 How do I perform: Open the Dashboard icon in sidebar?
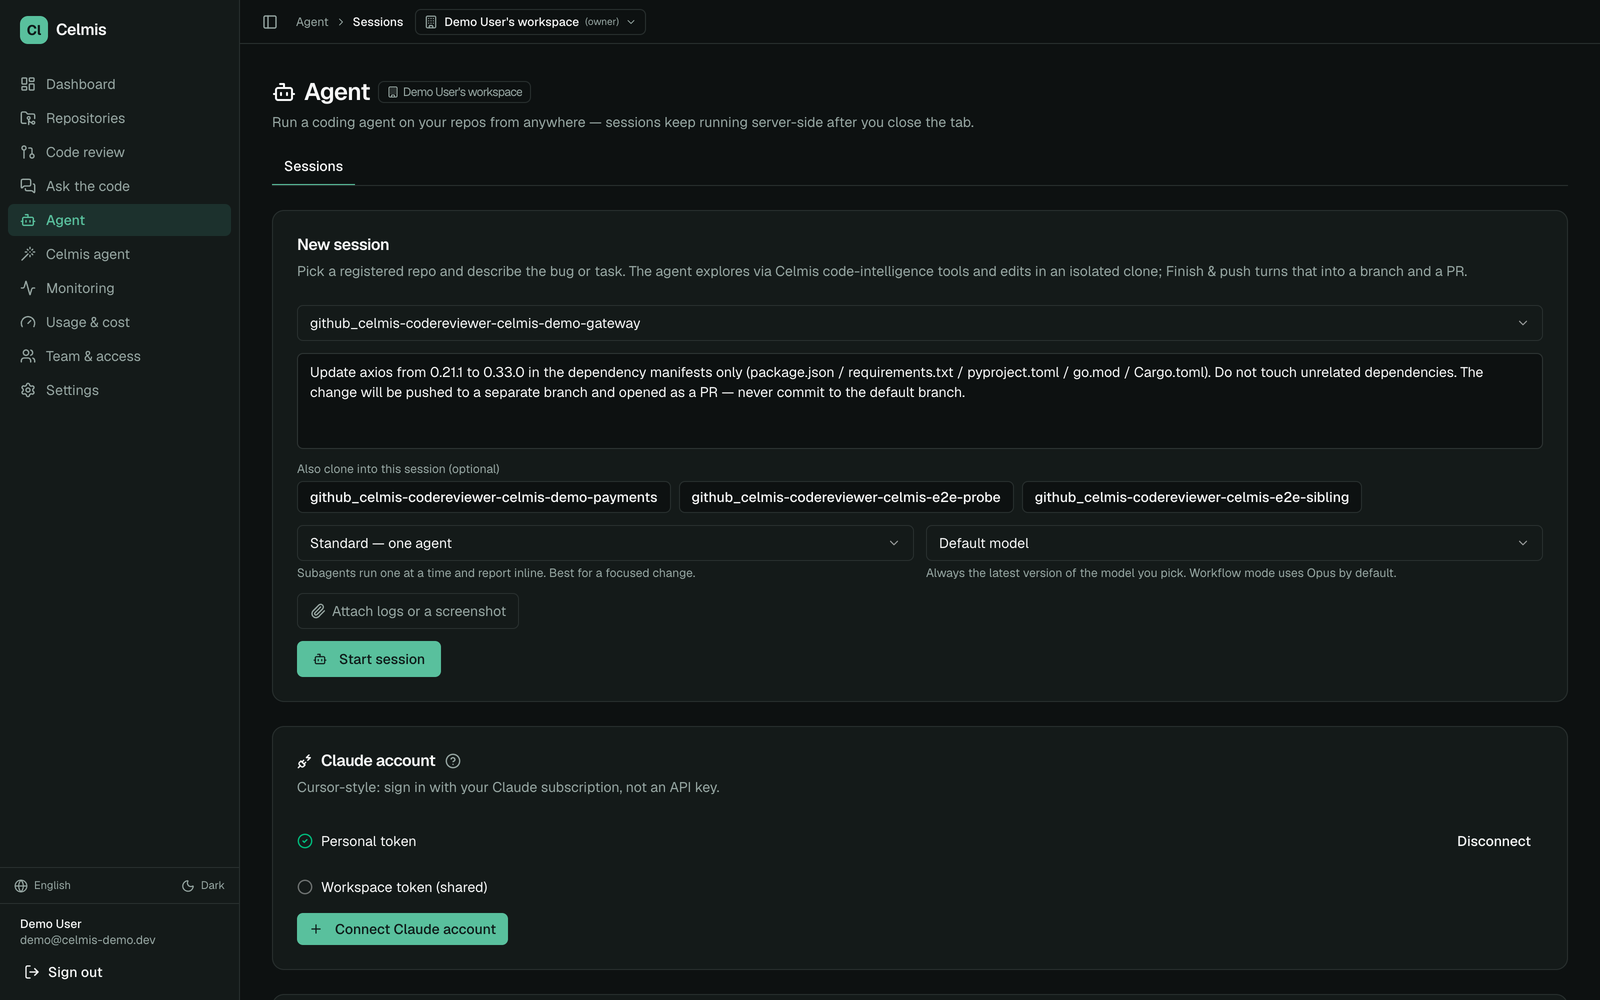[28, 84]
